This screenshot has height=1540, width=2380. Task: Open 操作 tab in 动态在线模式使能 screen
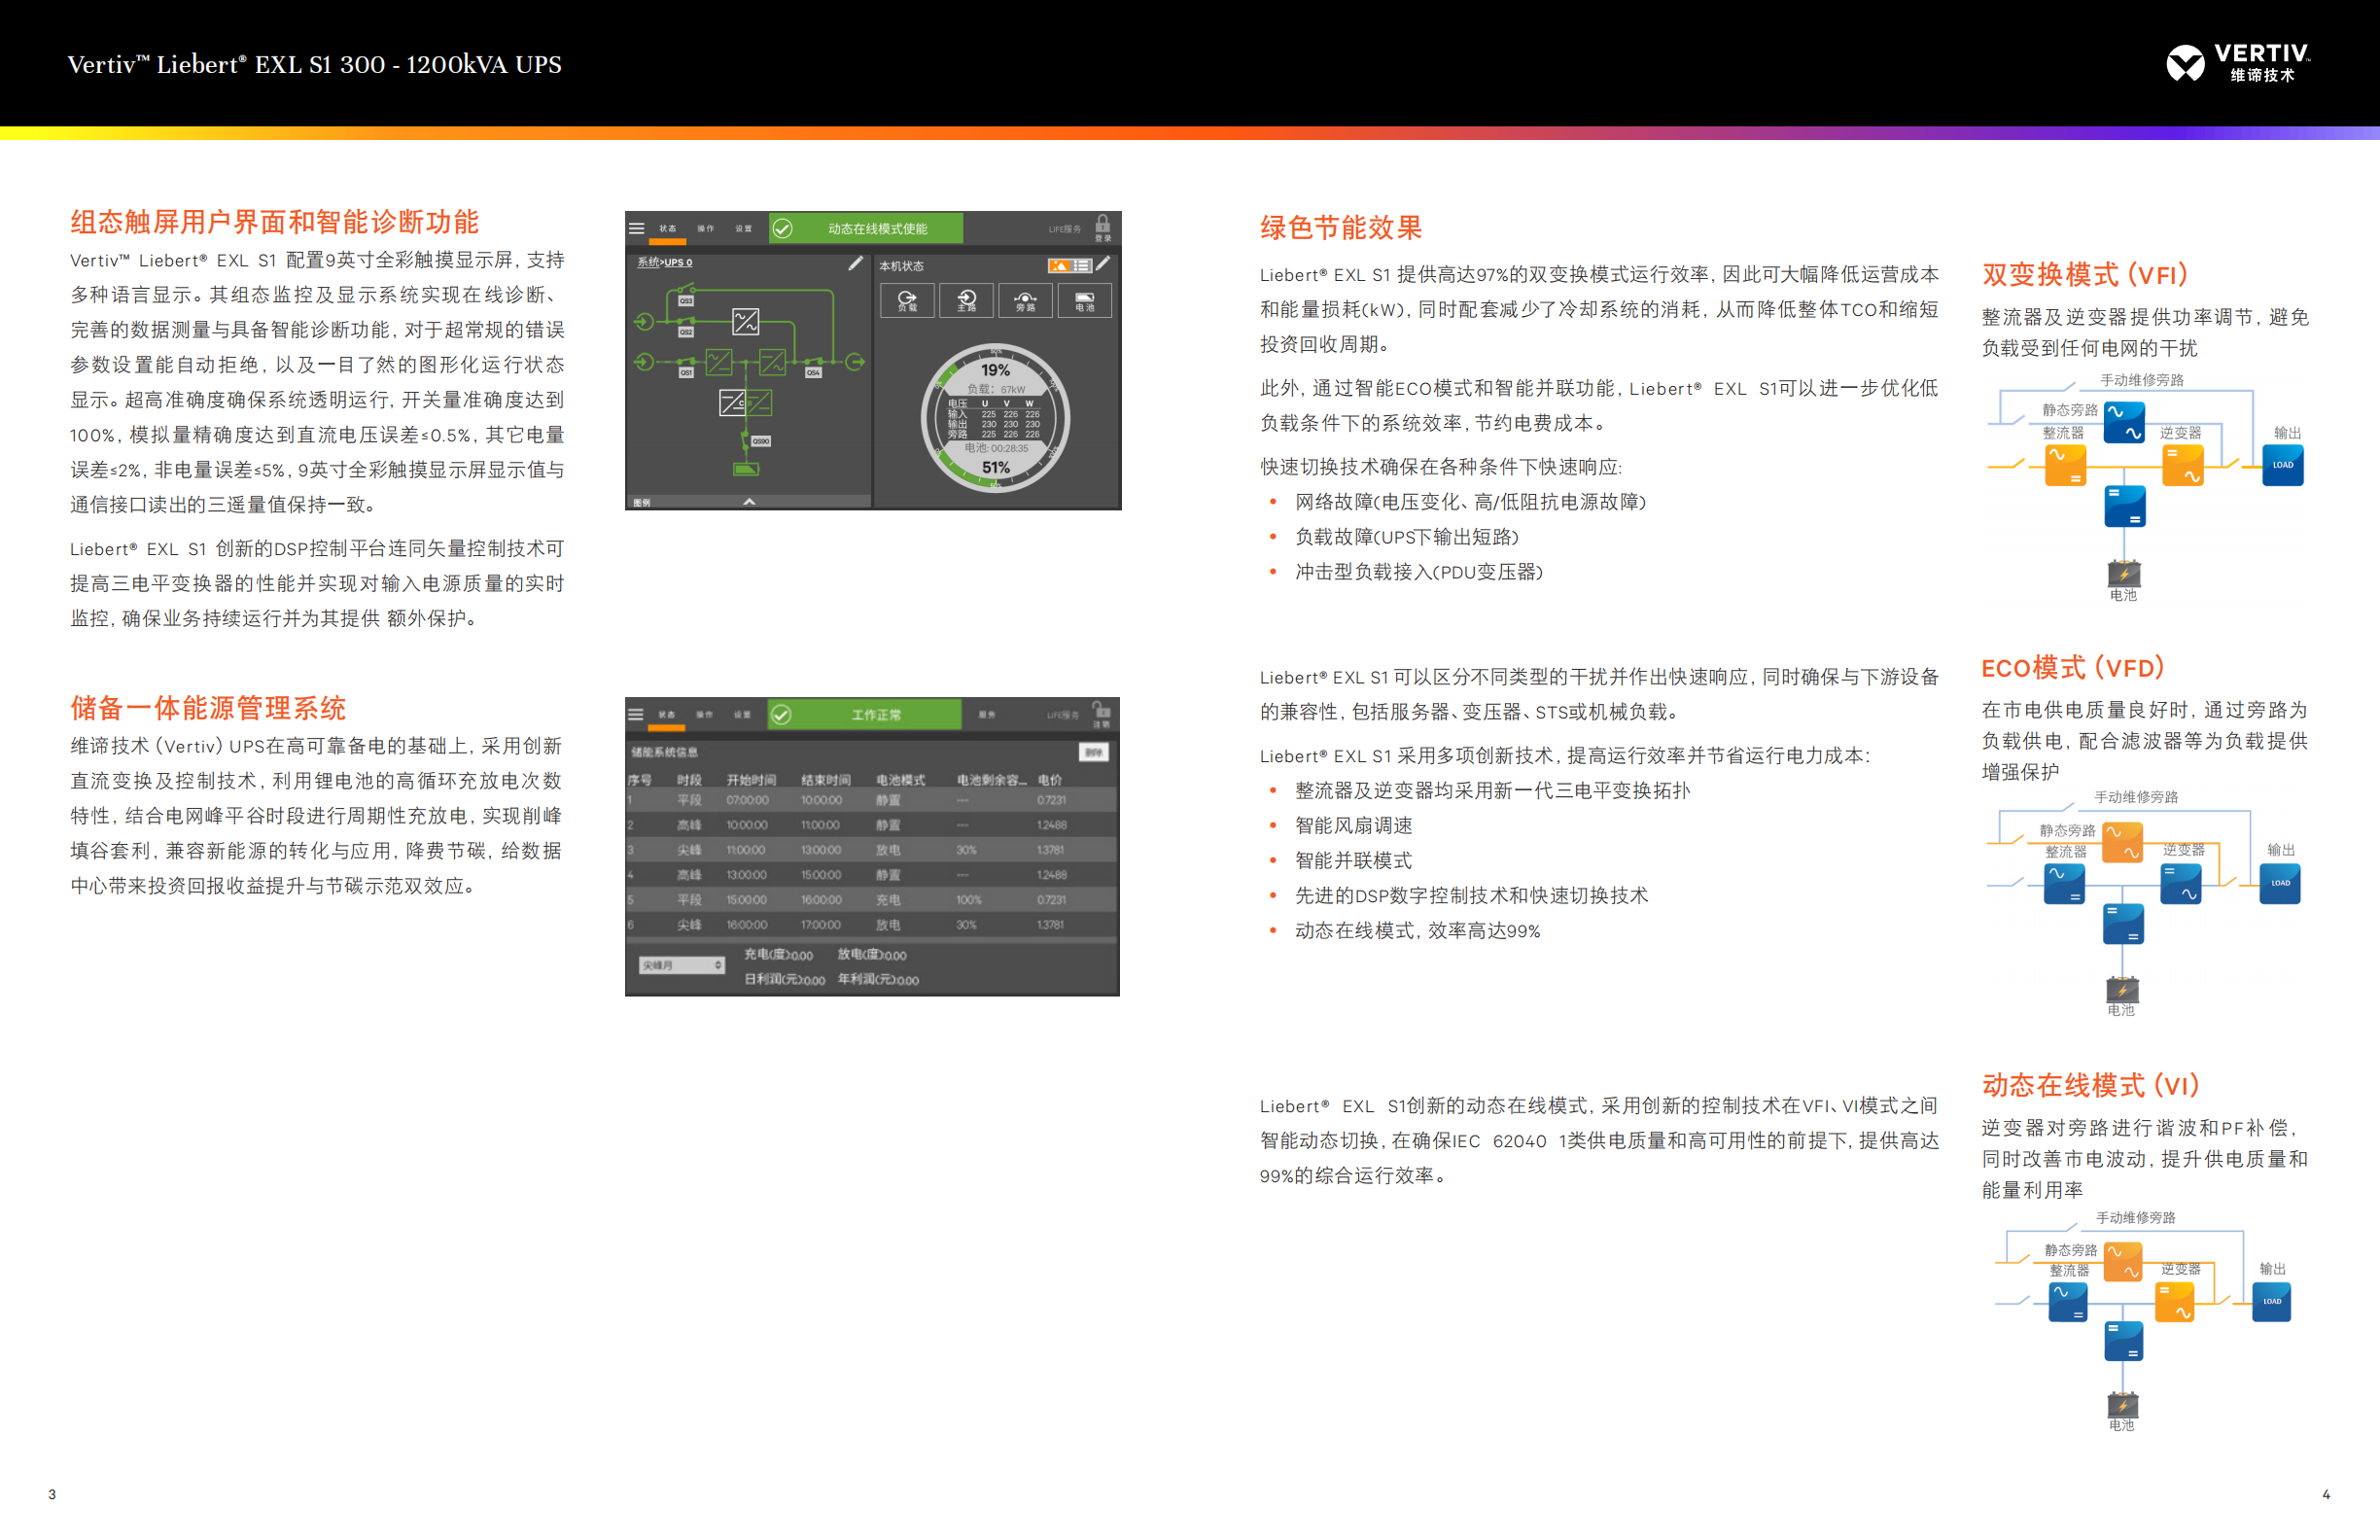pyautogui.click(x=706, y=228)
